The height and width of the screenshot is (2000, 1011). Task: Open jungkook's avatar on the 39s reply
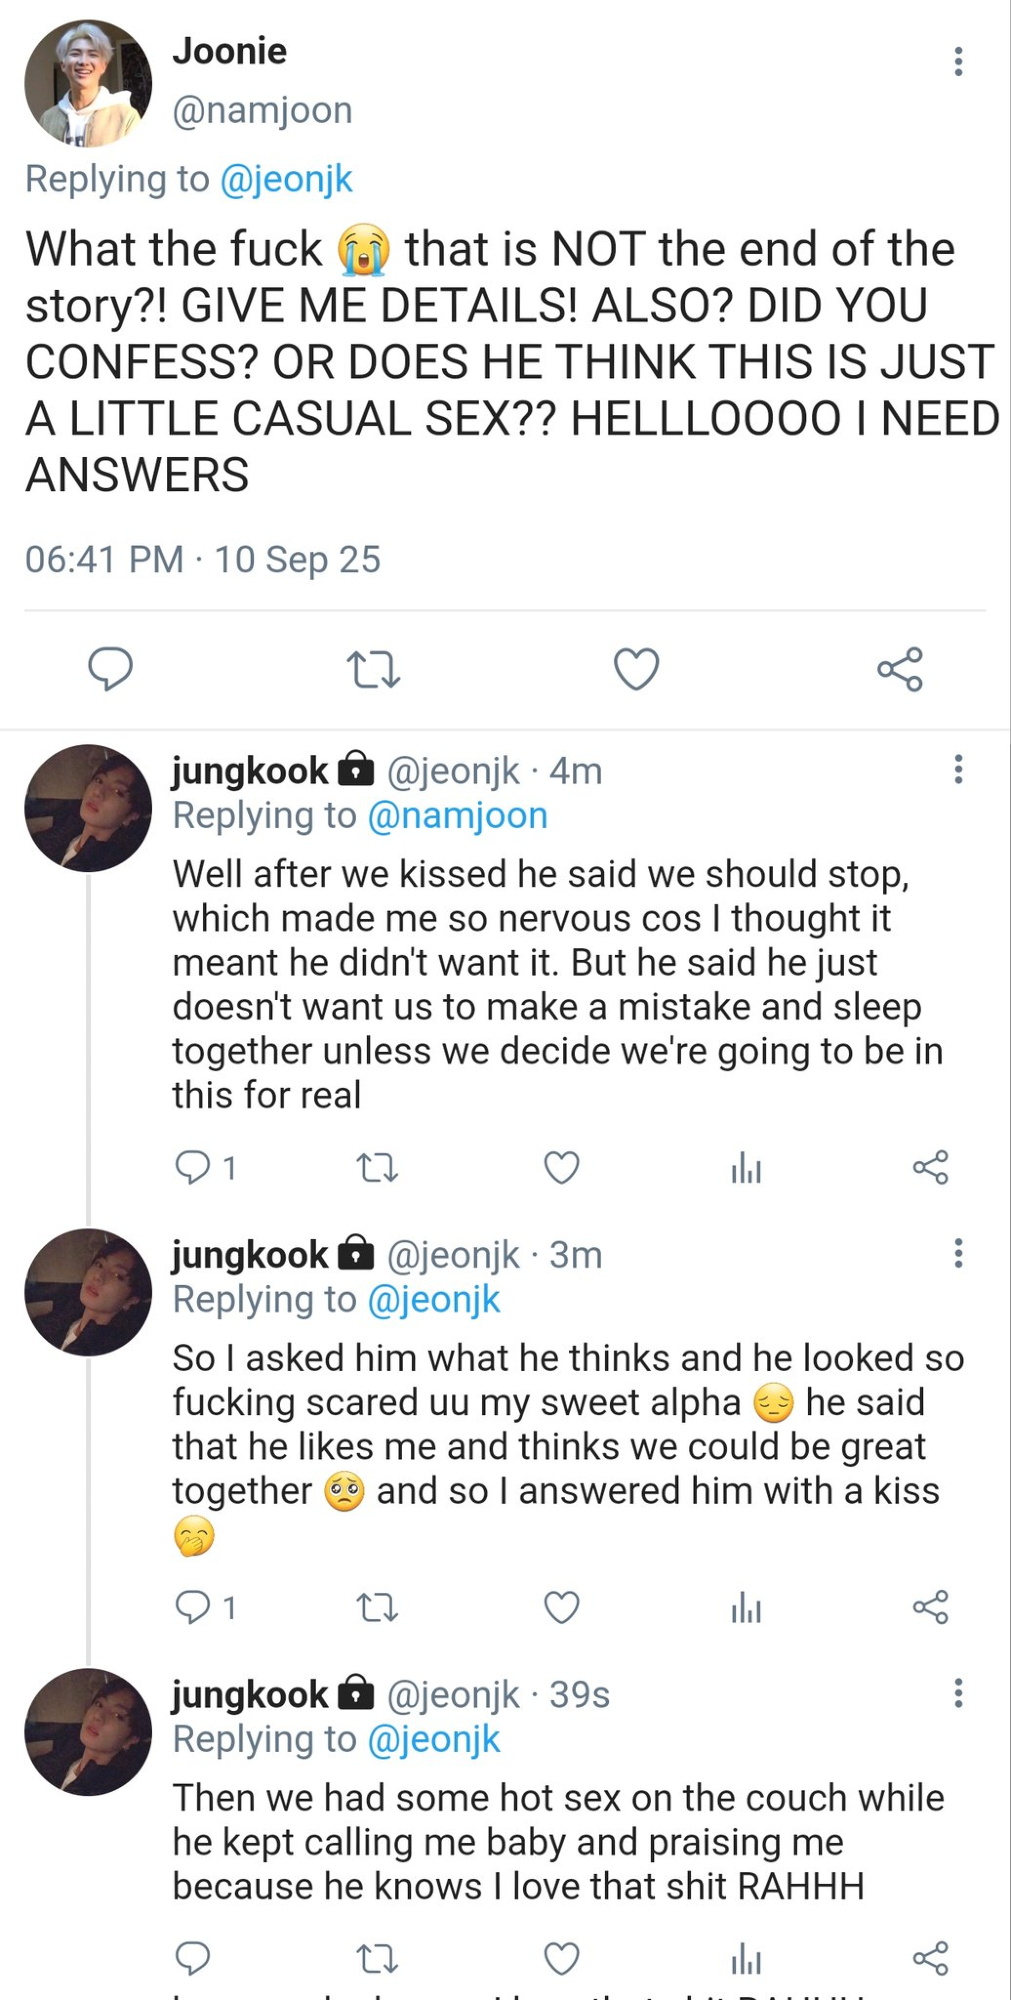pos(88,1731)
